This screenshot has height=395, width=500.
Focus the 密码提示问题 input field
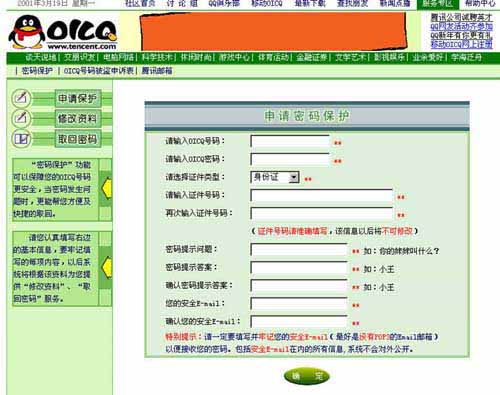(x=299, y=249)
